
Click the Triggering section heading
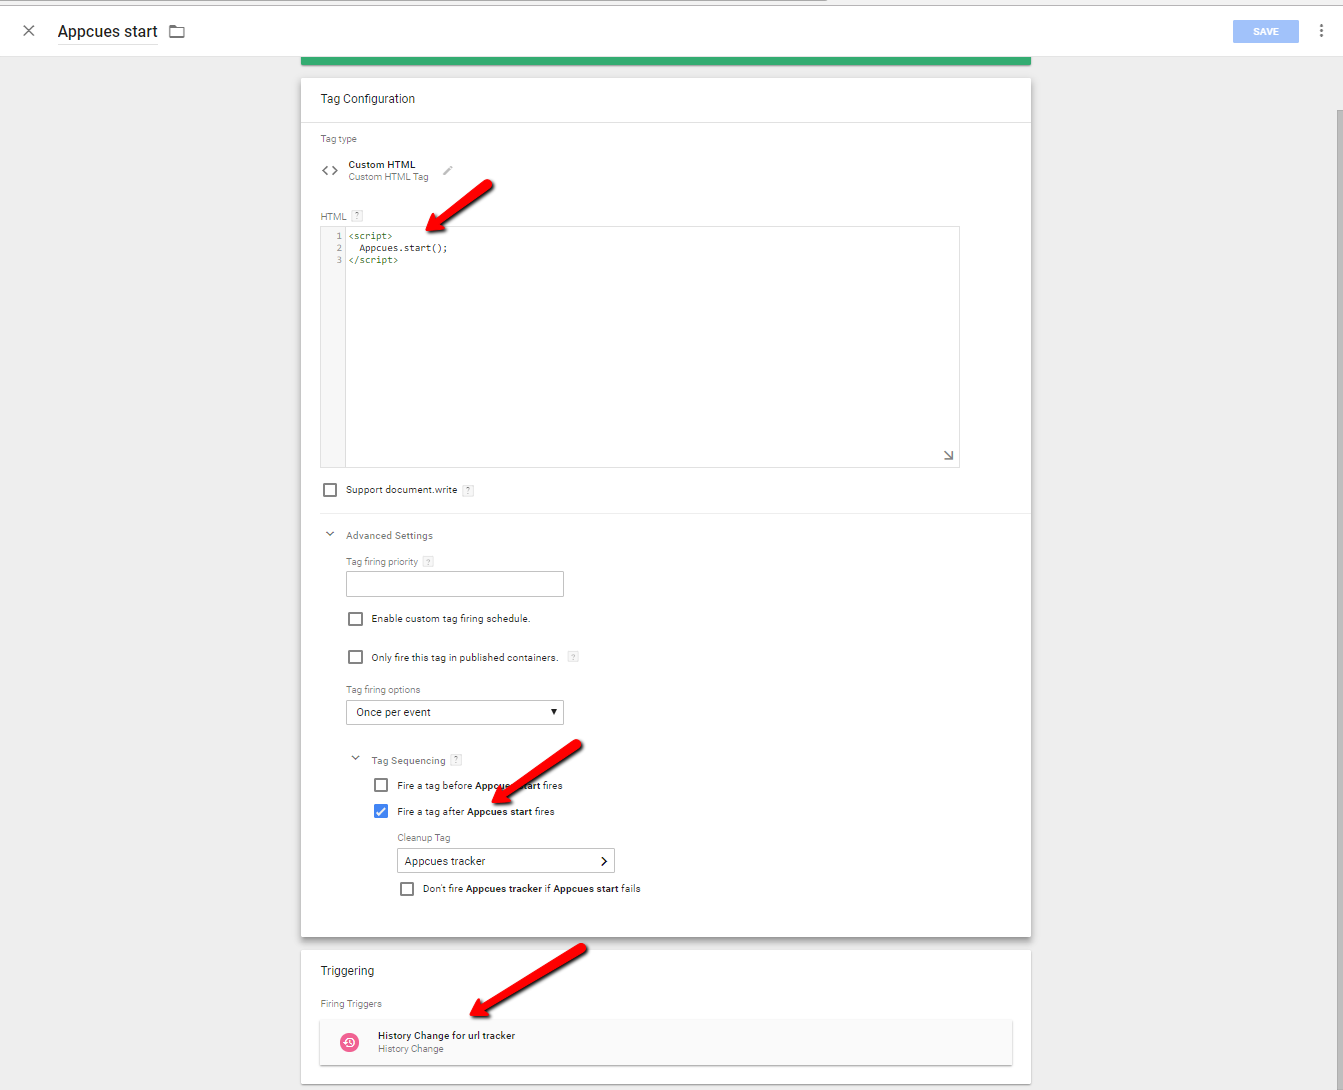347,971
